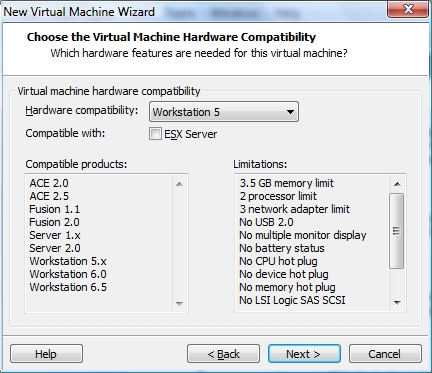432x373 pixels.
Task: Click 'No battery status' limitation
Action: (282, 248)
